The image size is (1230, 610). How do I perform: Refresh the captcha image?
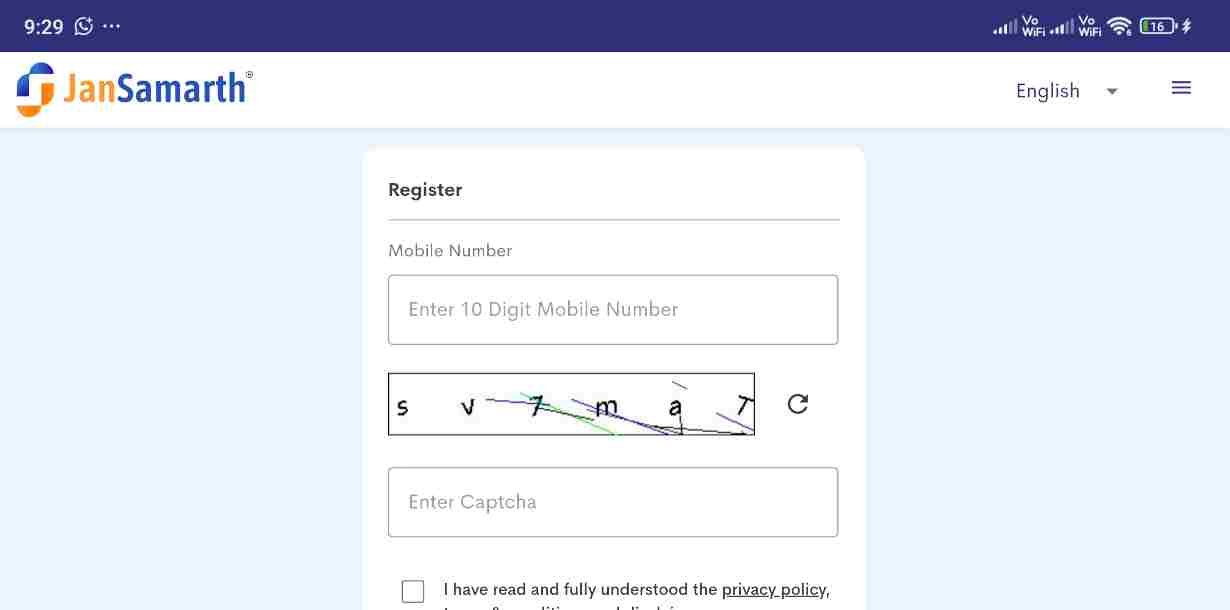coord(797,404)
